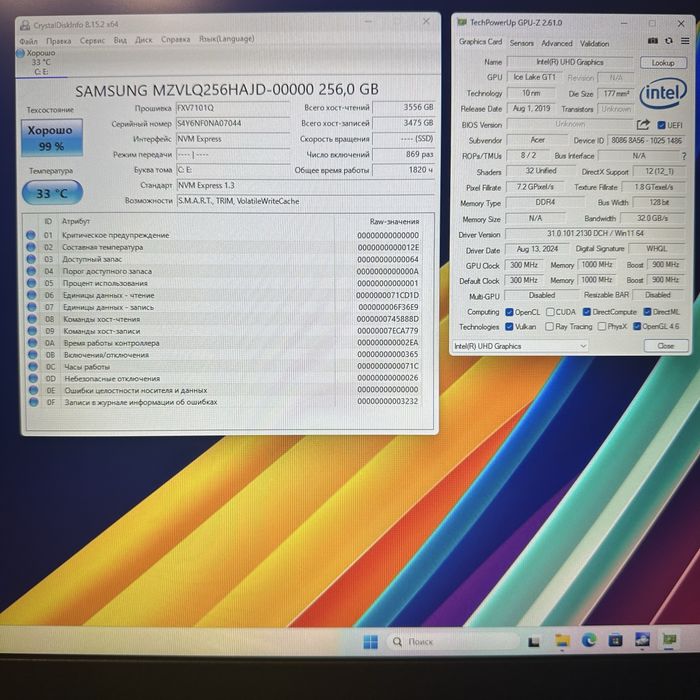The image size is (700, 700).
Task: Click the Прошивка field FXV7101Q
Action: [x=233, y=108]
